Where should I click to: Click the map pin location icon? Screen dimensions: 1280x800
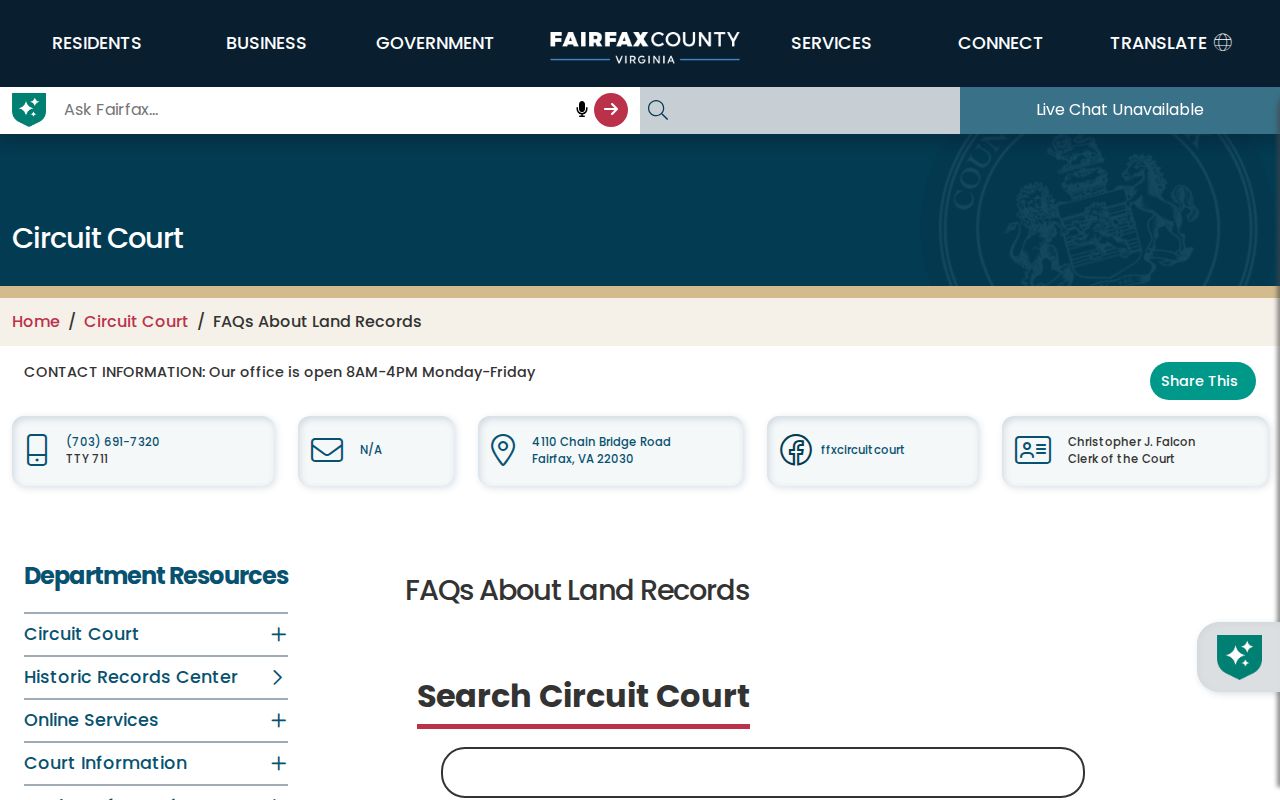click(x=503, y=450)
